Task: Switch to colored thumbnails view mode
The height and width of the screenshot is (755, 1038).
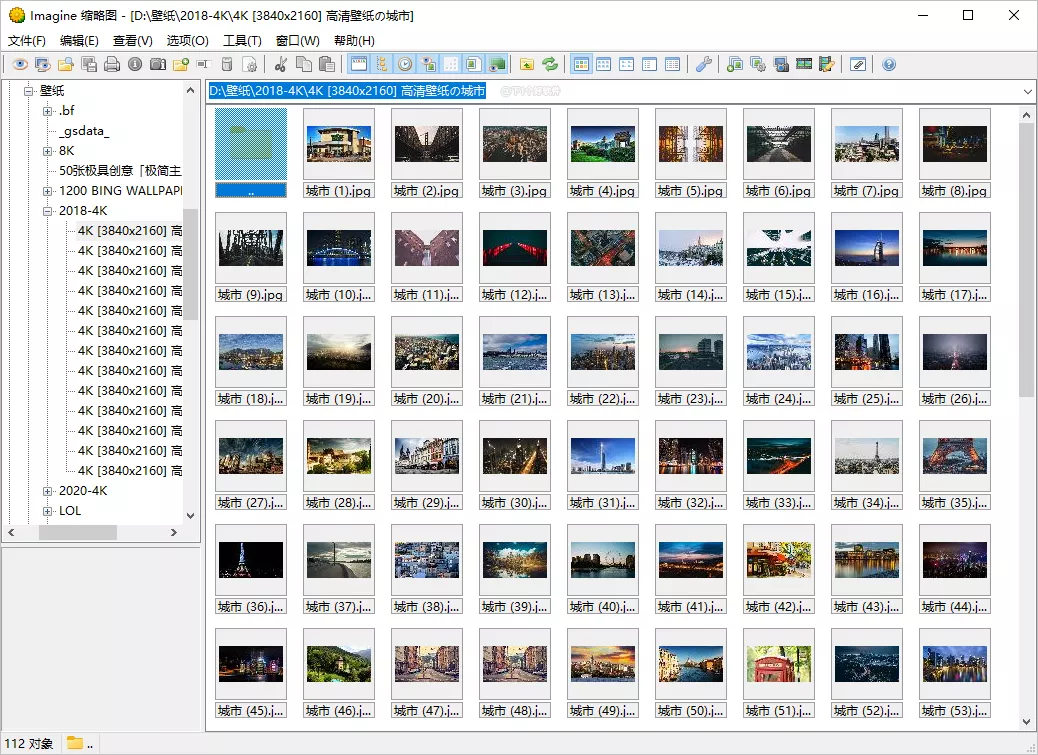Action: coord(581,64)
